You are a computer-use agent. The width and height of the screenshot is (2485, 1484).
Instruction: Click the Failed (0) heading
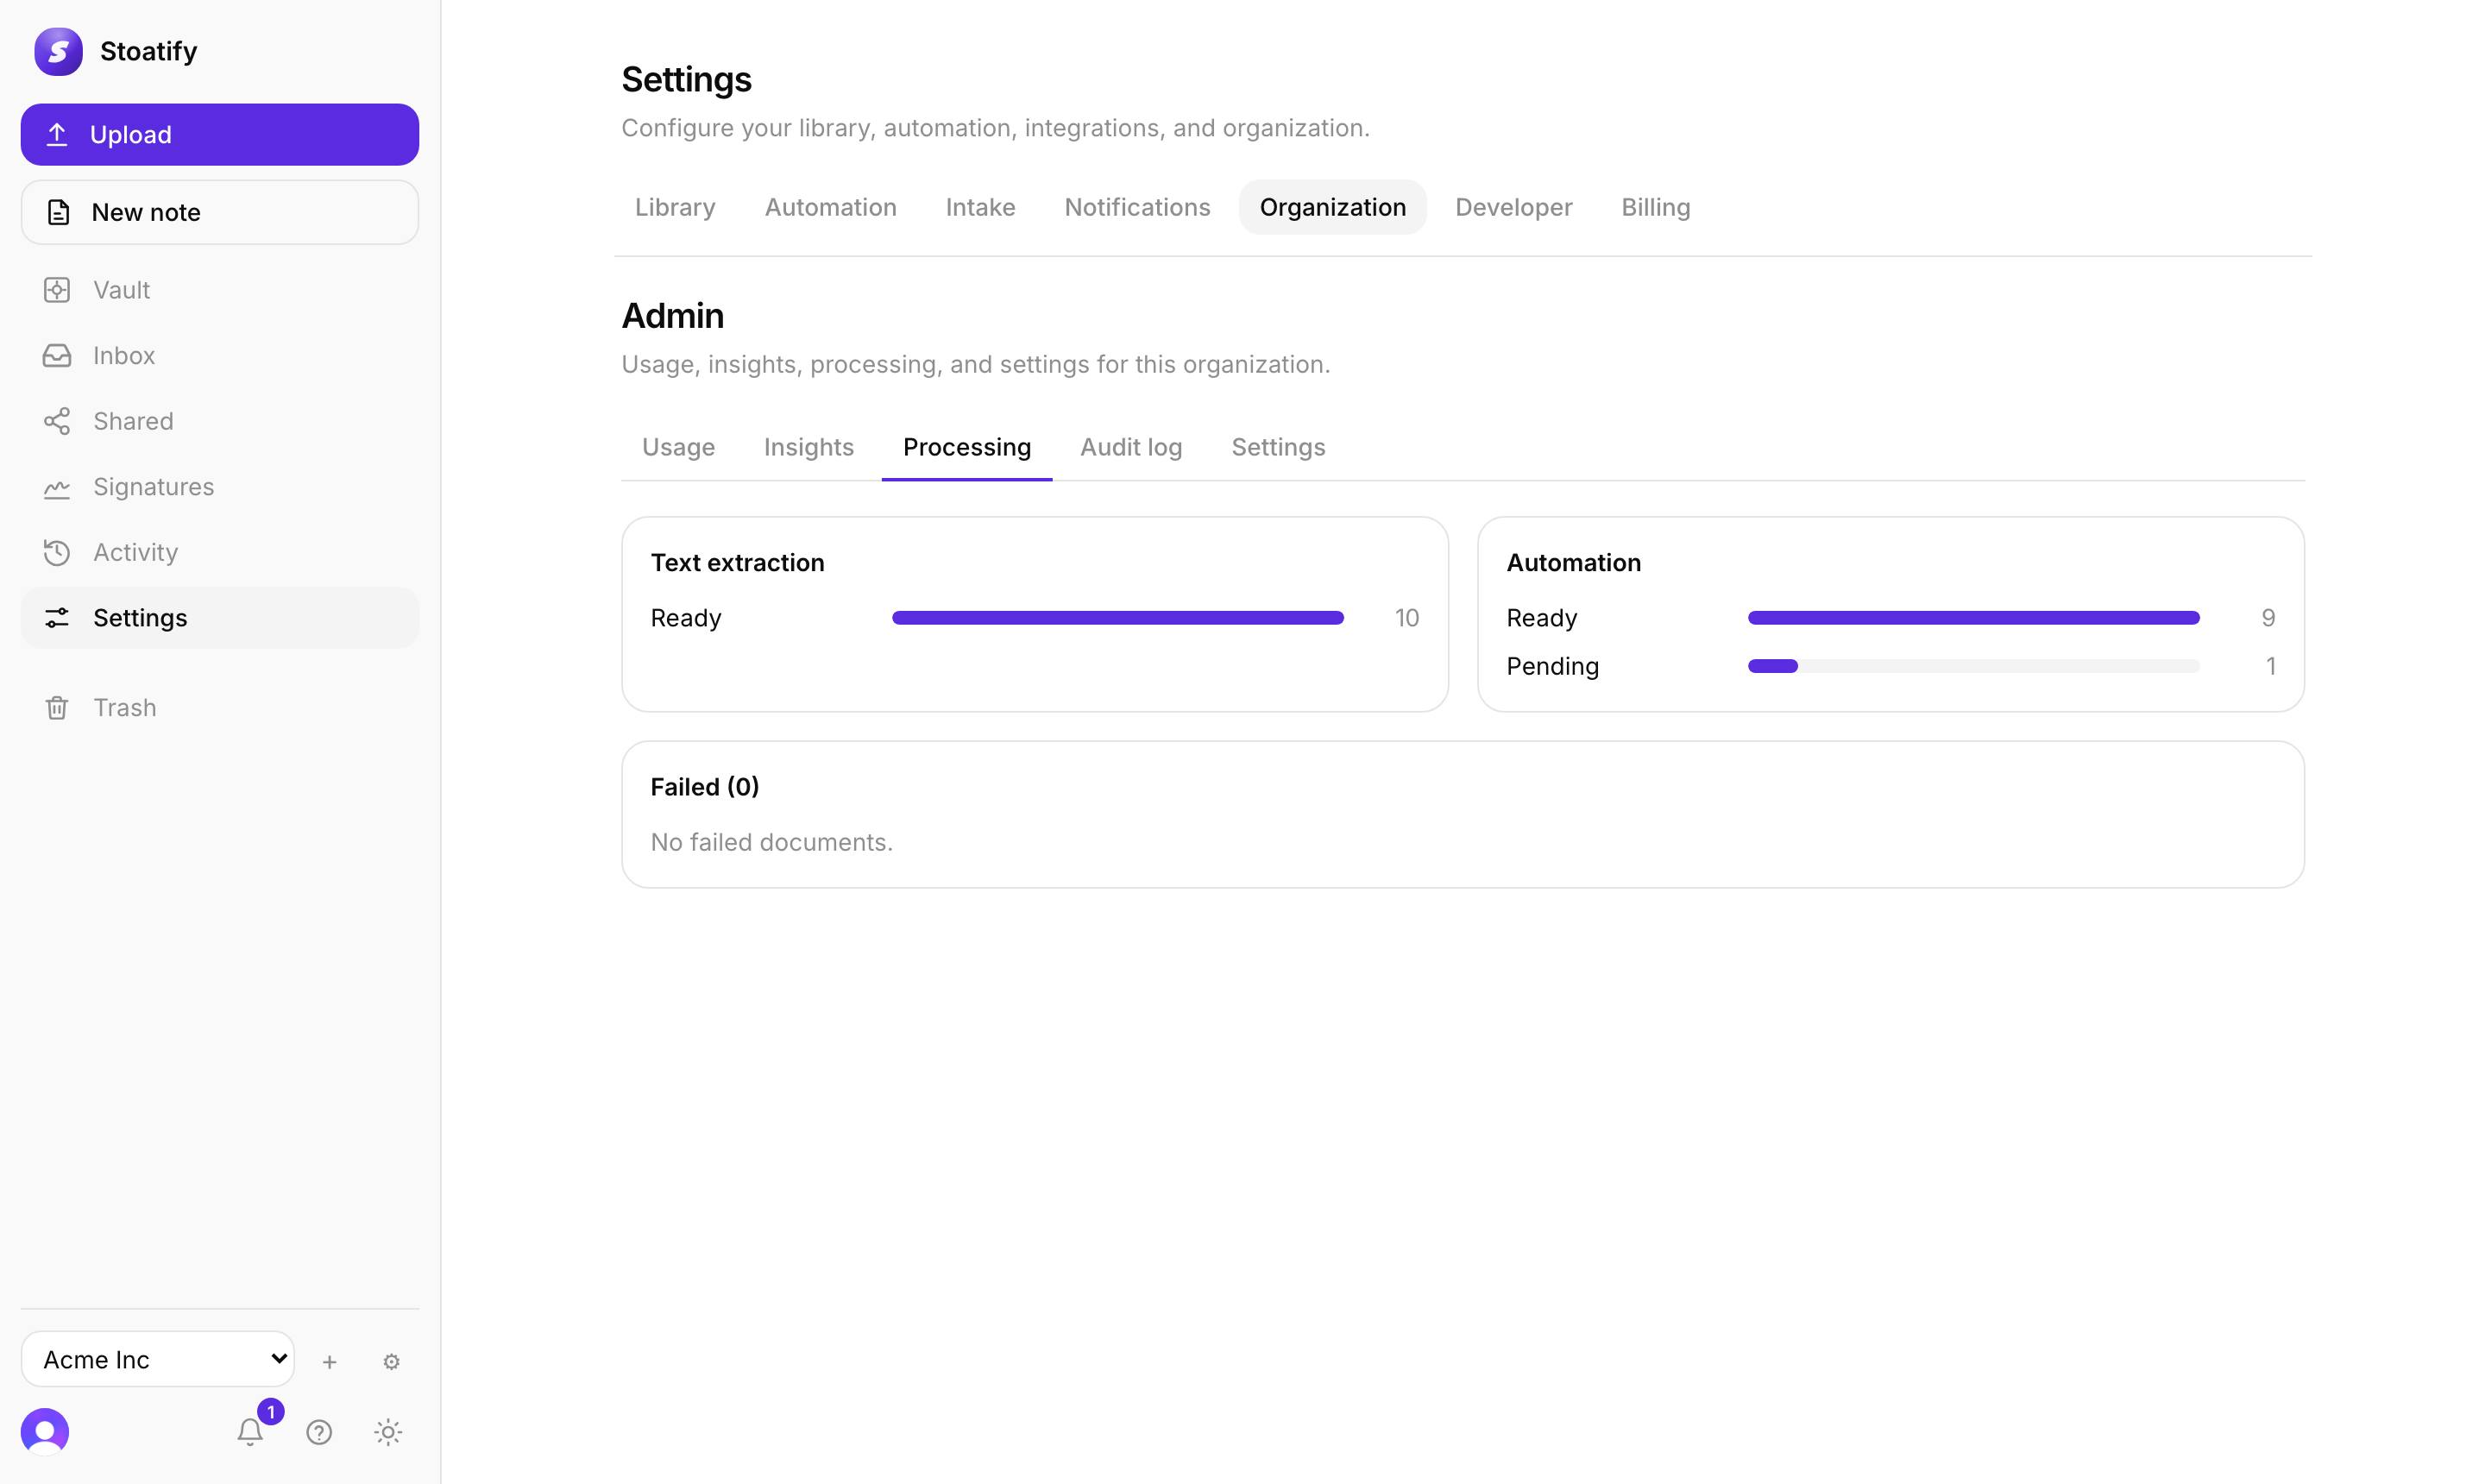tap(704, 787)
